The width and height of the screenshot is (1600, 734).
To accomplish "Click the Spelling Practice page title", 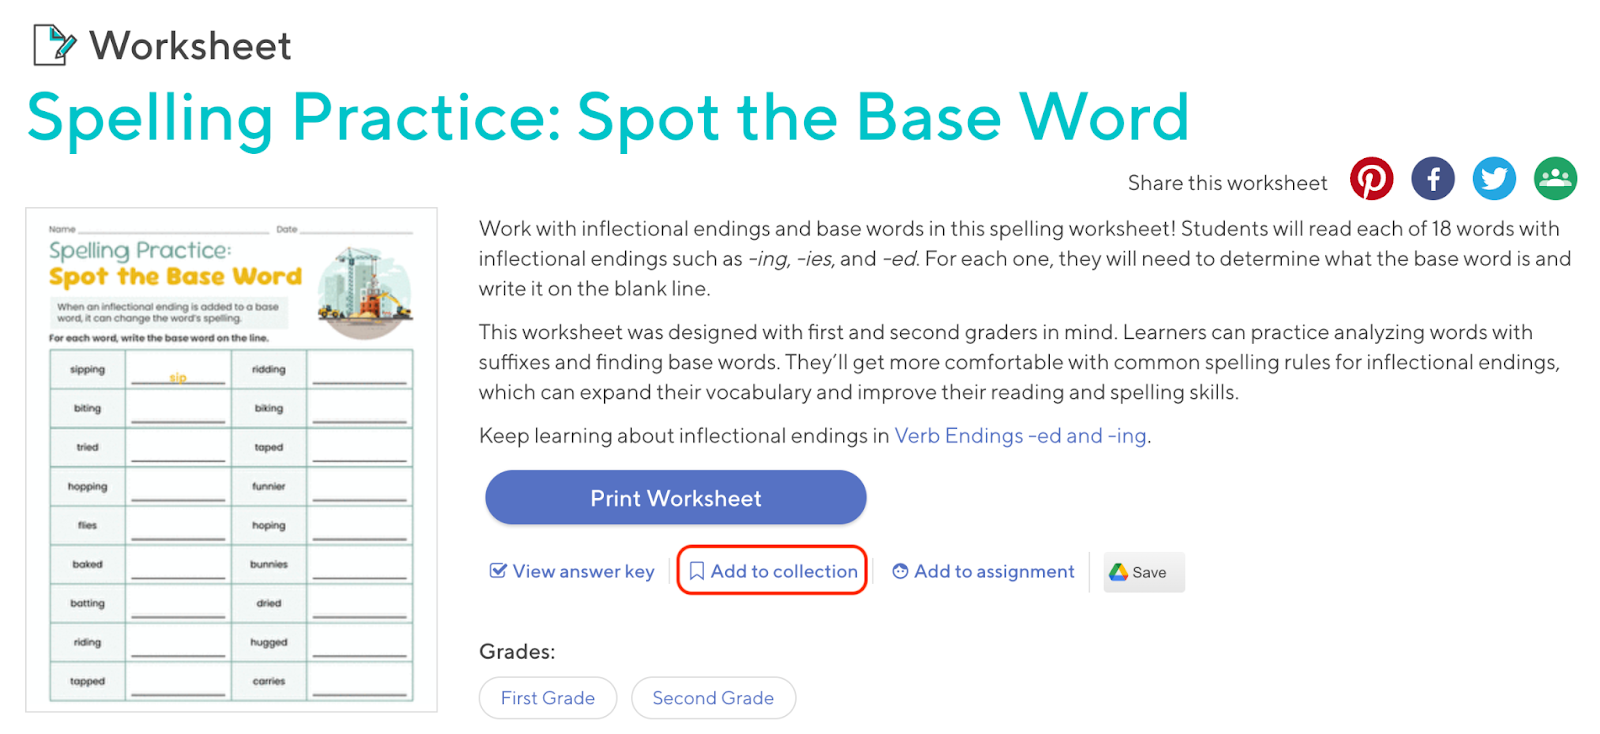I will click(608, 117).
